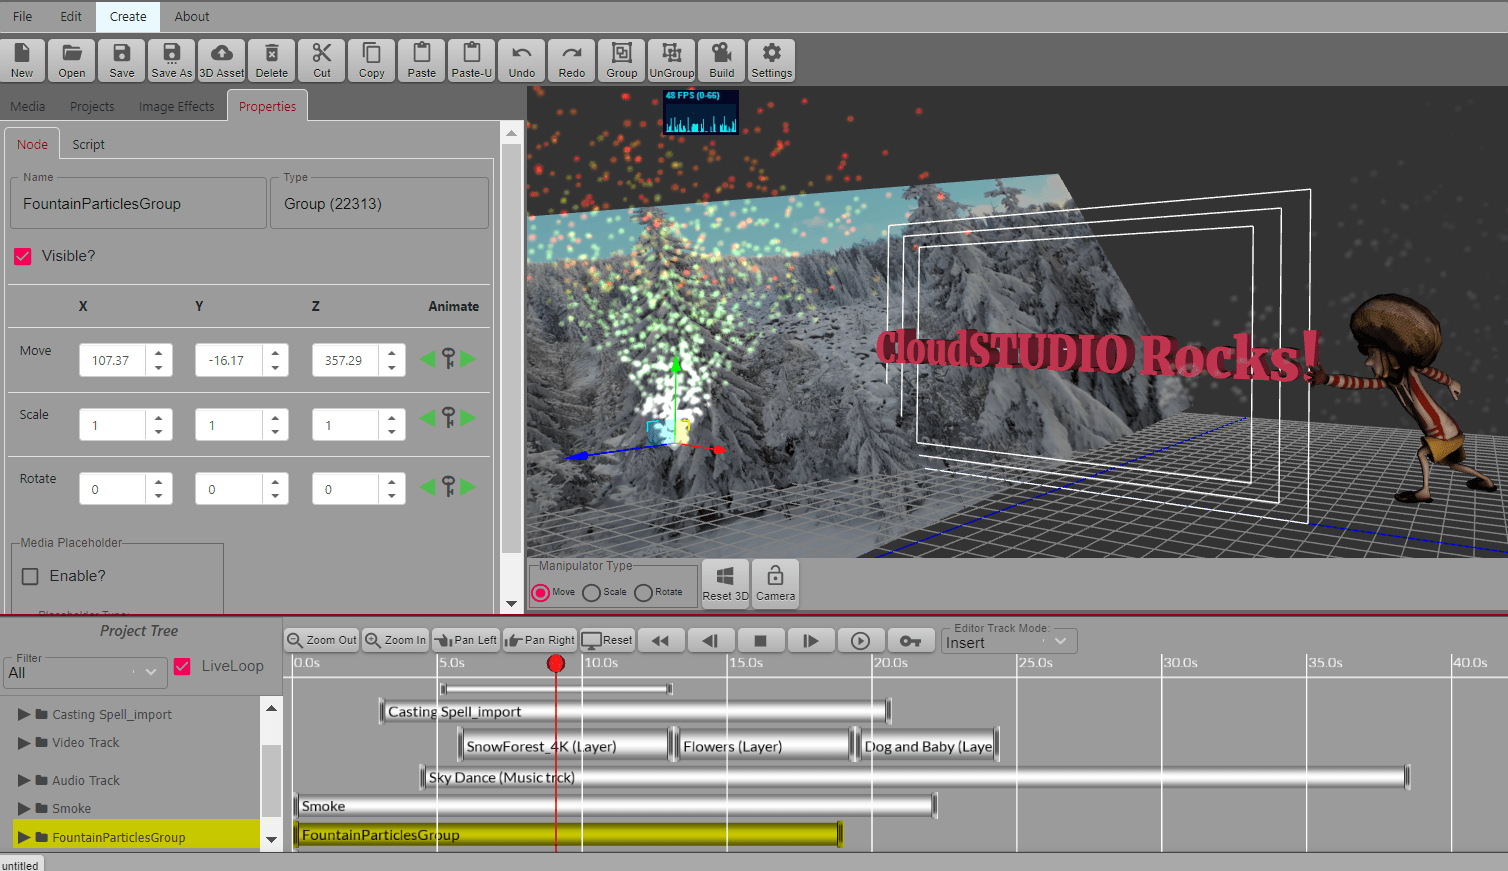Decrease Rotate Z value with stepper

[x=392, y=497]
